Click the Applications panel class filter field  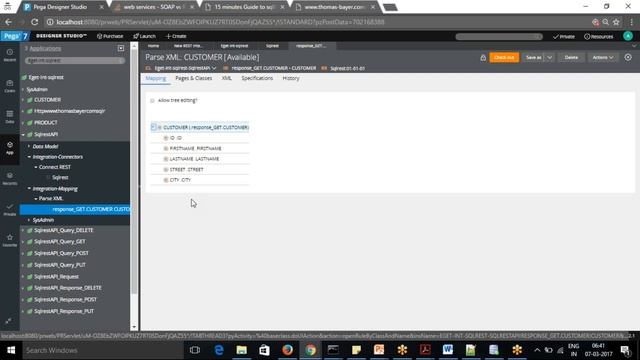coord(75,60)
